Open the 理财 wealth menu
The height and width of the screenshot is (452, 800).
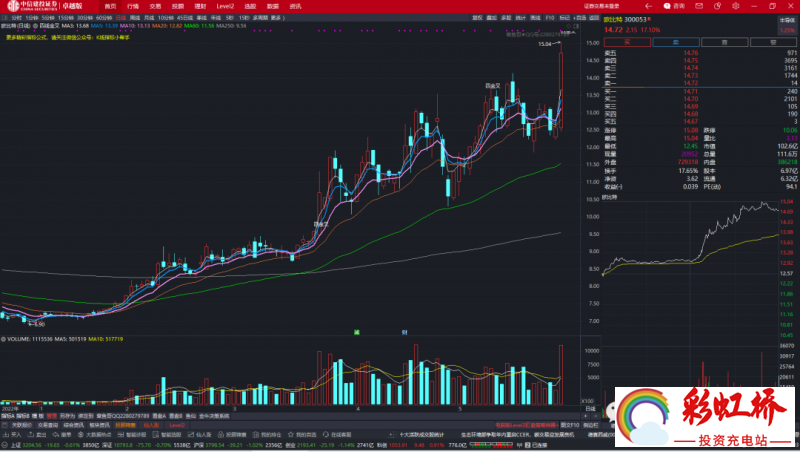tap(201, 6)
